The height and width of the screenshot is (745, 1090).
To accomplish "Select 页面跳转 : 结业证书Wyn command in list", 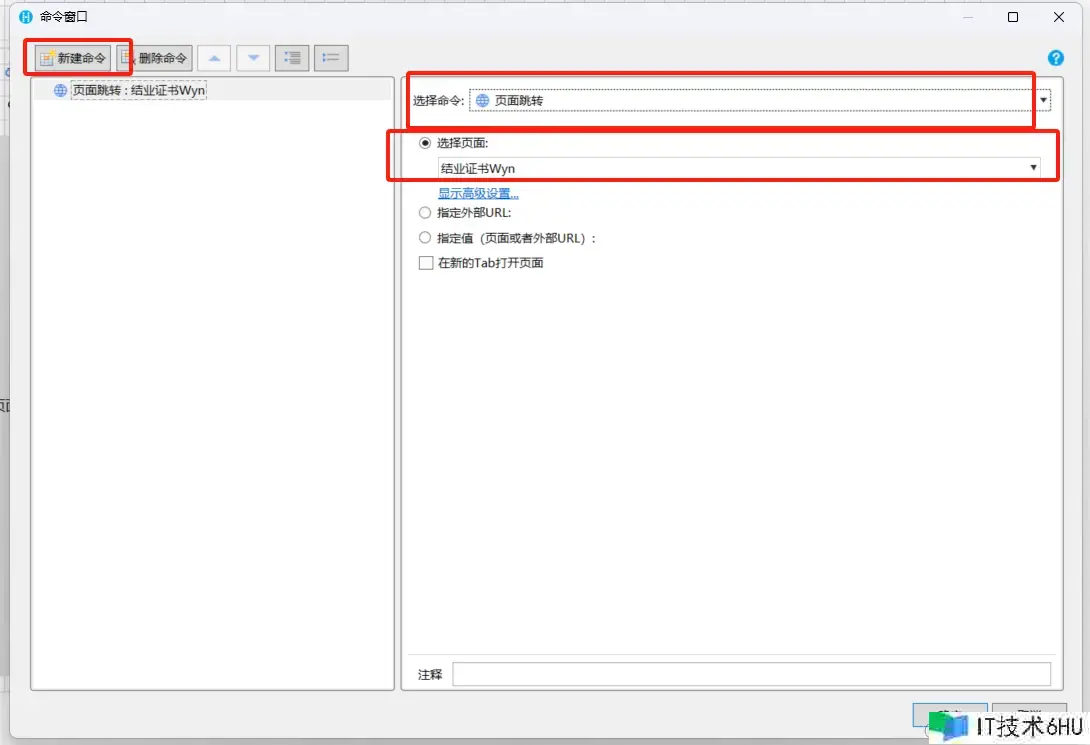I will point(138,91).
